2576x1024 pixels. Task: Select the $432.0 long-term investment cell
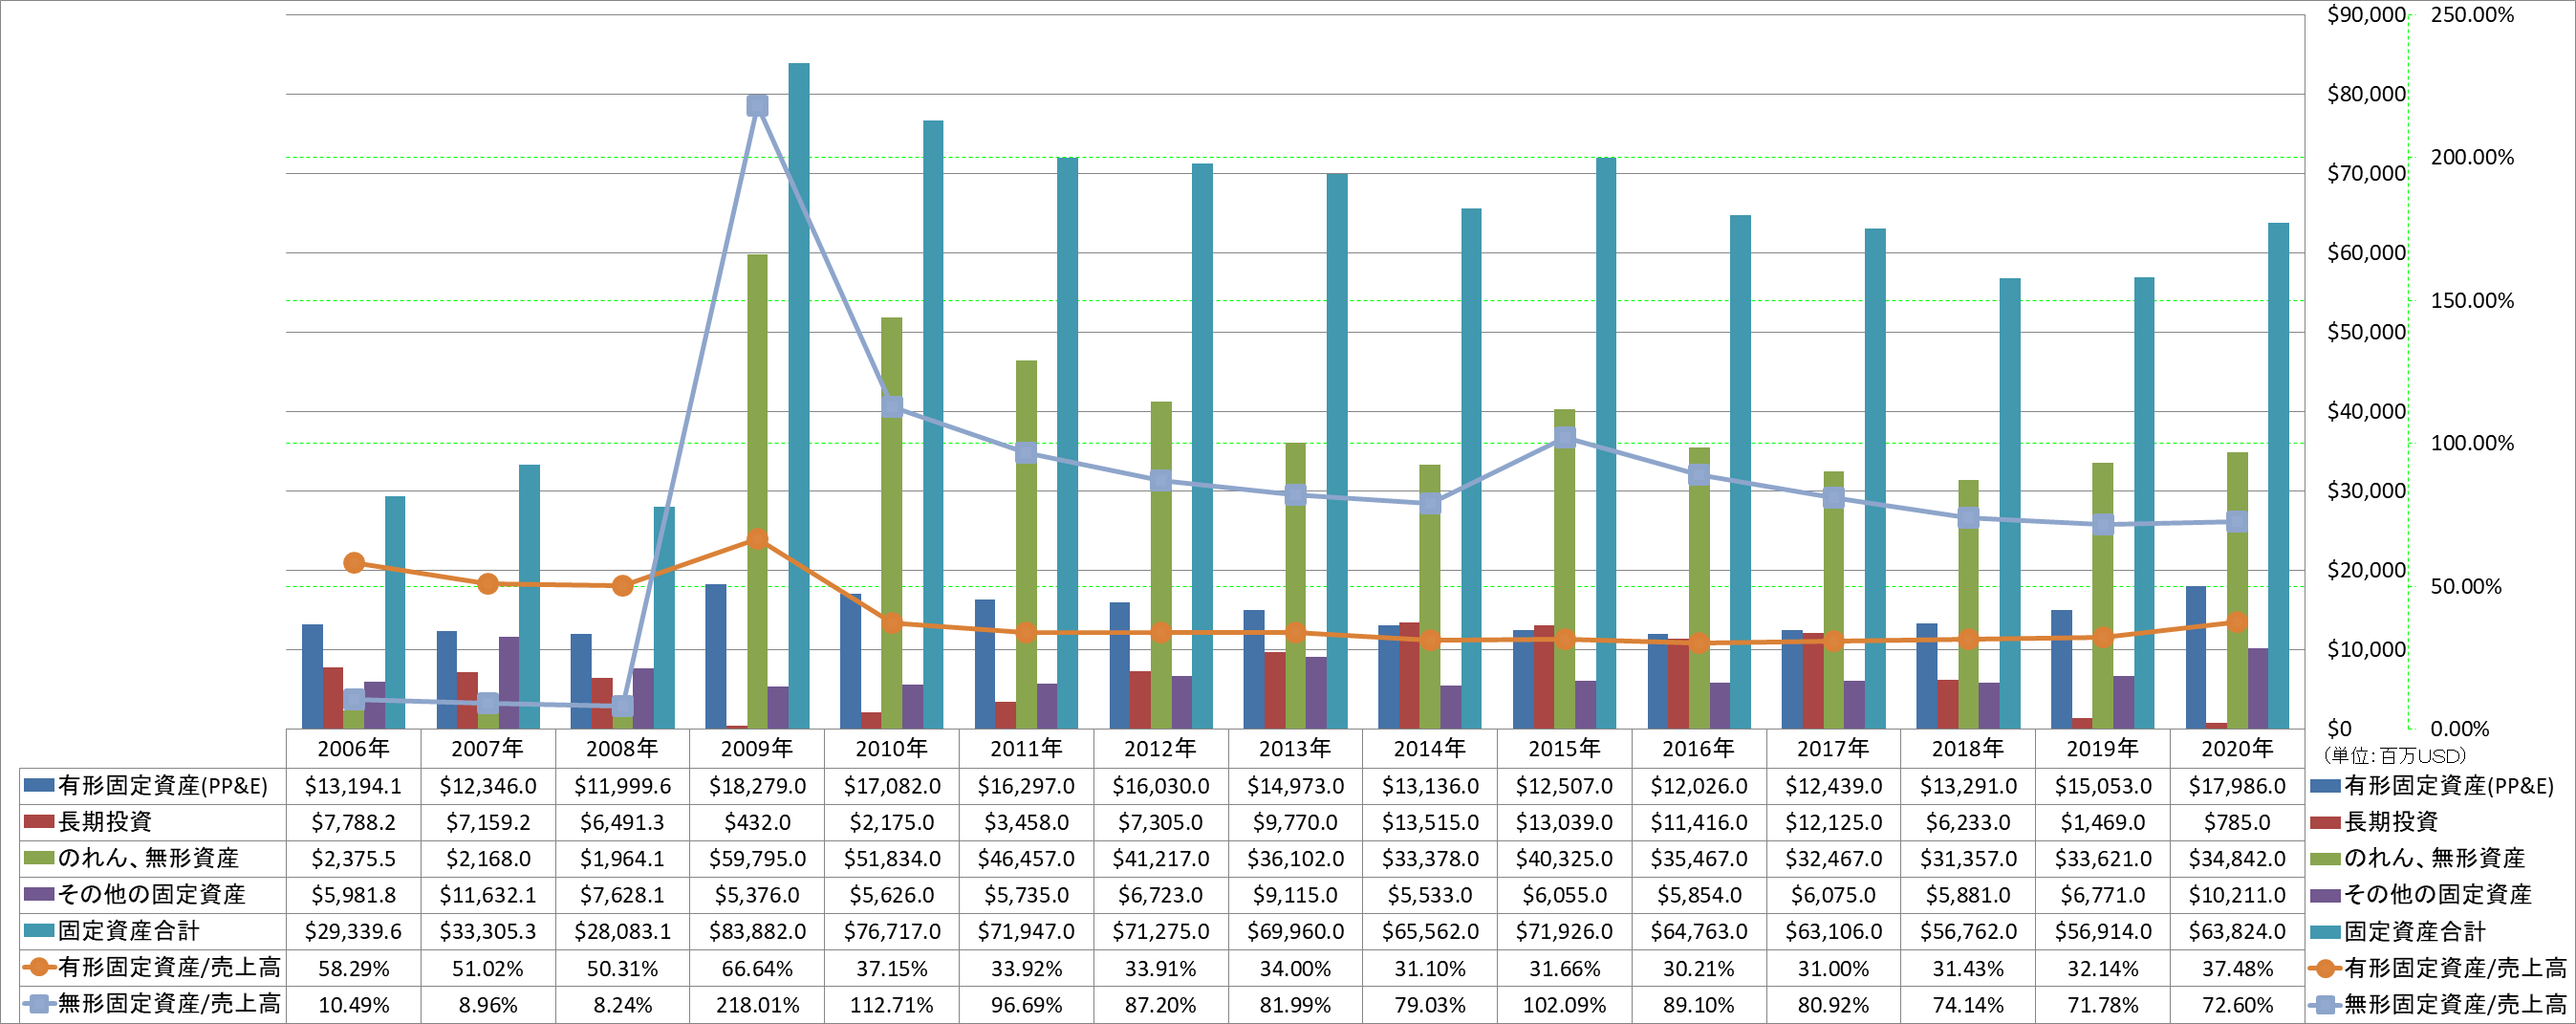(756, 822)
